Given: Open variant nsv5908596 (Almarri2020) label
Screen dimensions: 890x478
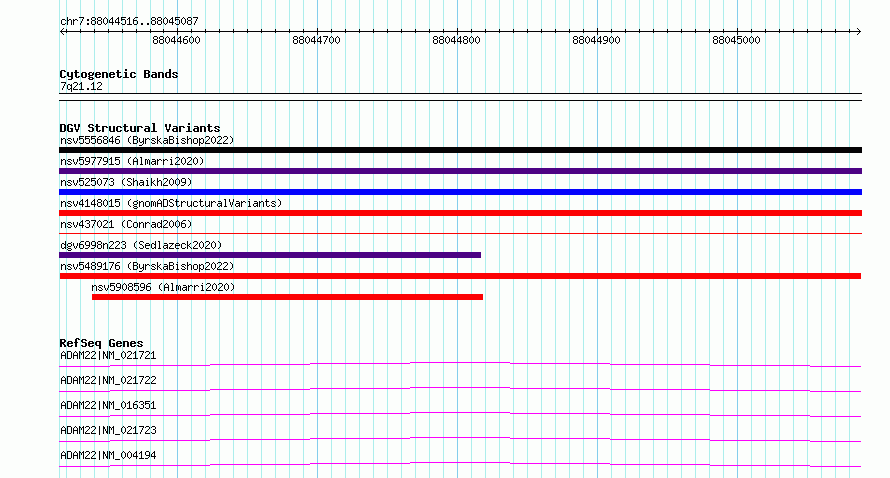Looking at the screenshot, I should [163, 287].
